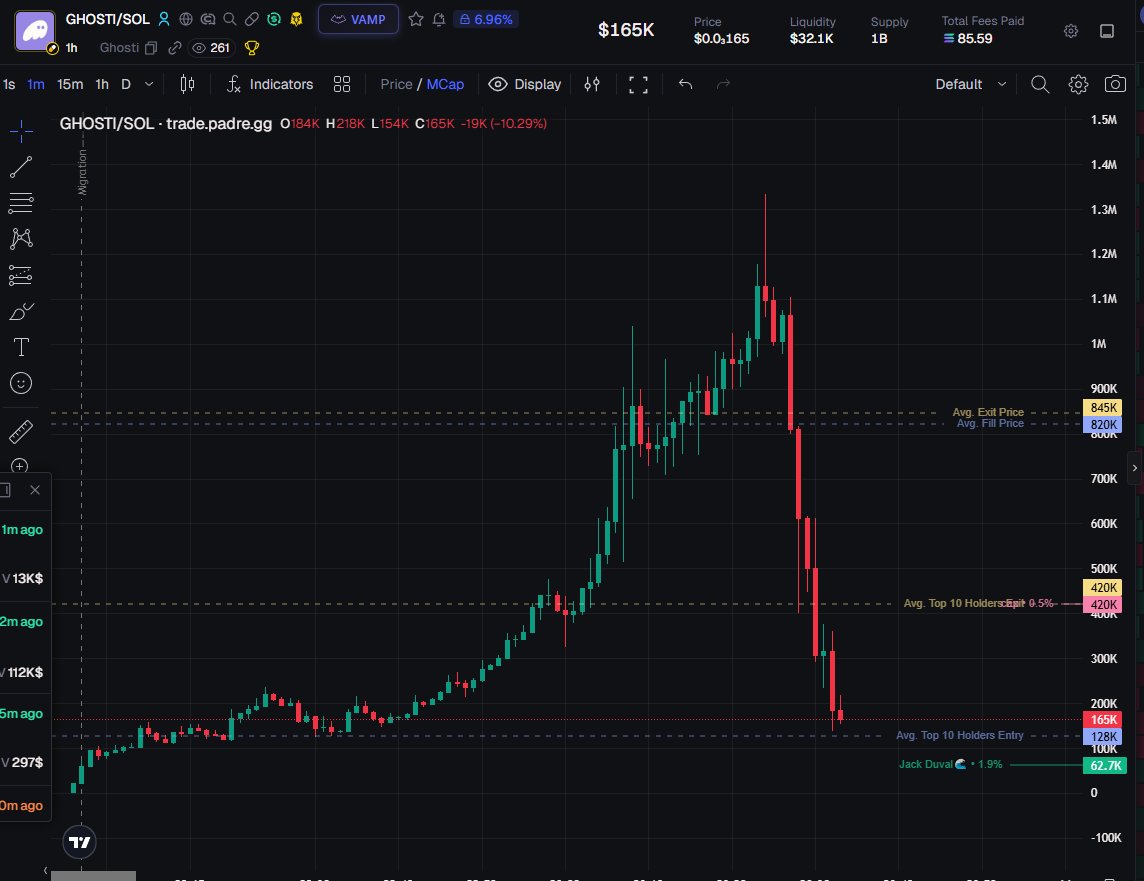Open the gold trophy icon
The height and width of the screenshot is (881, 1144).
point(252,48)
